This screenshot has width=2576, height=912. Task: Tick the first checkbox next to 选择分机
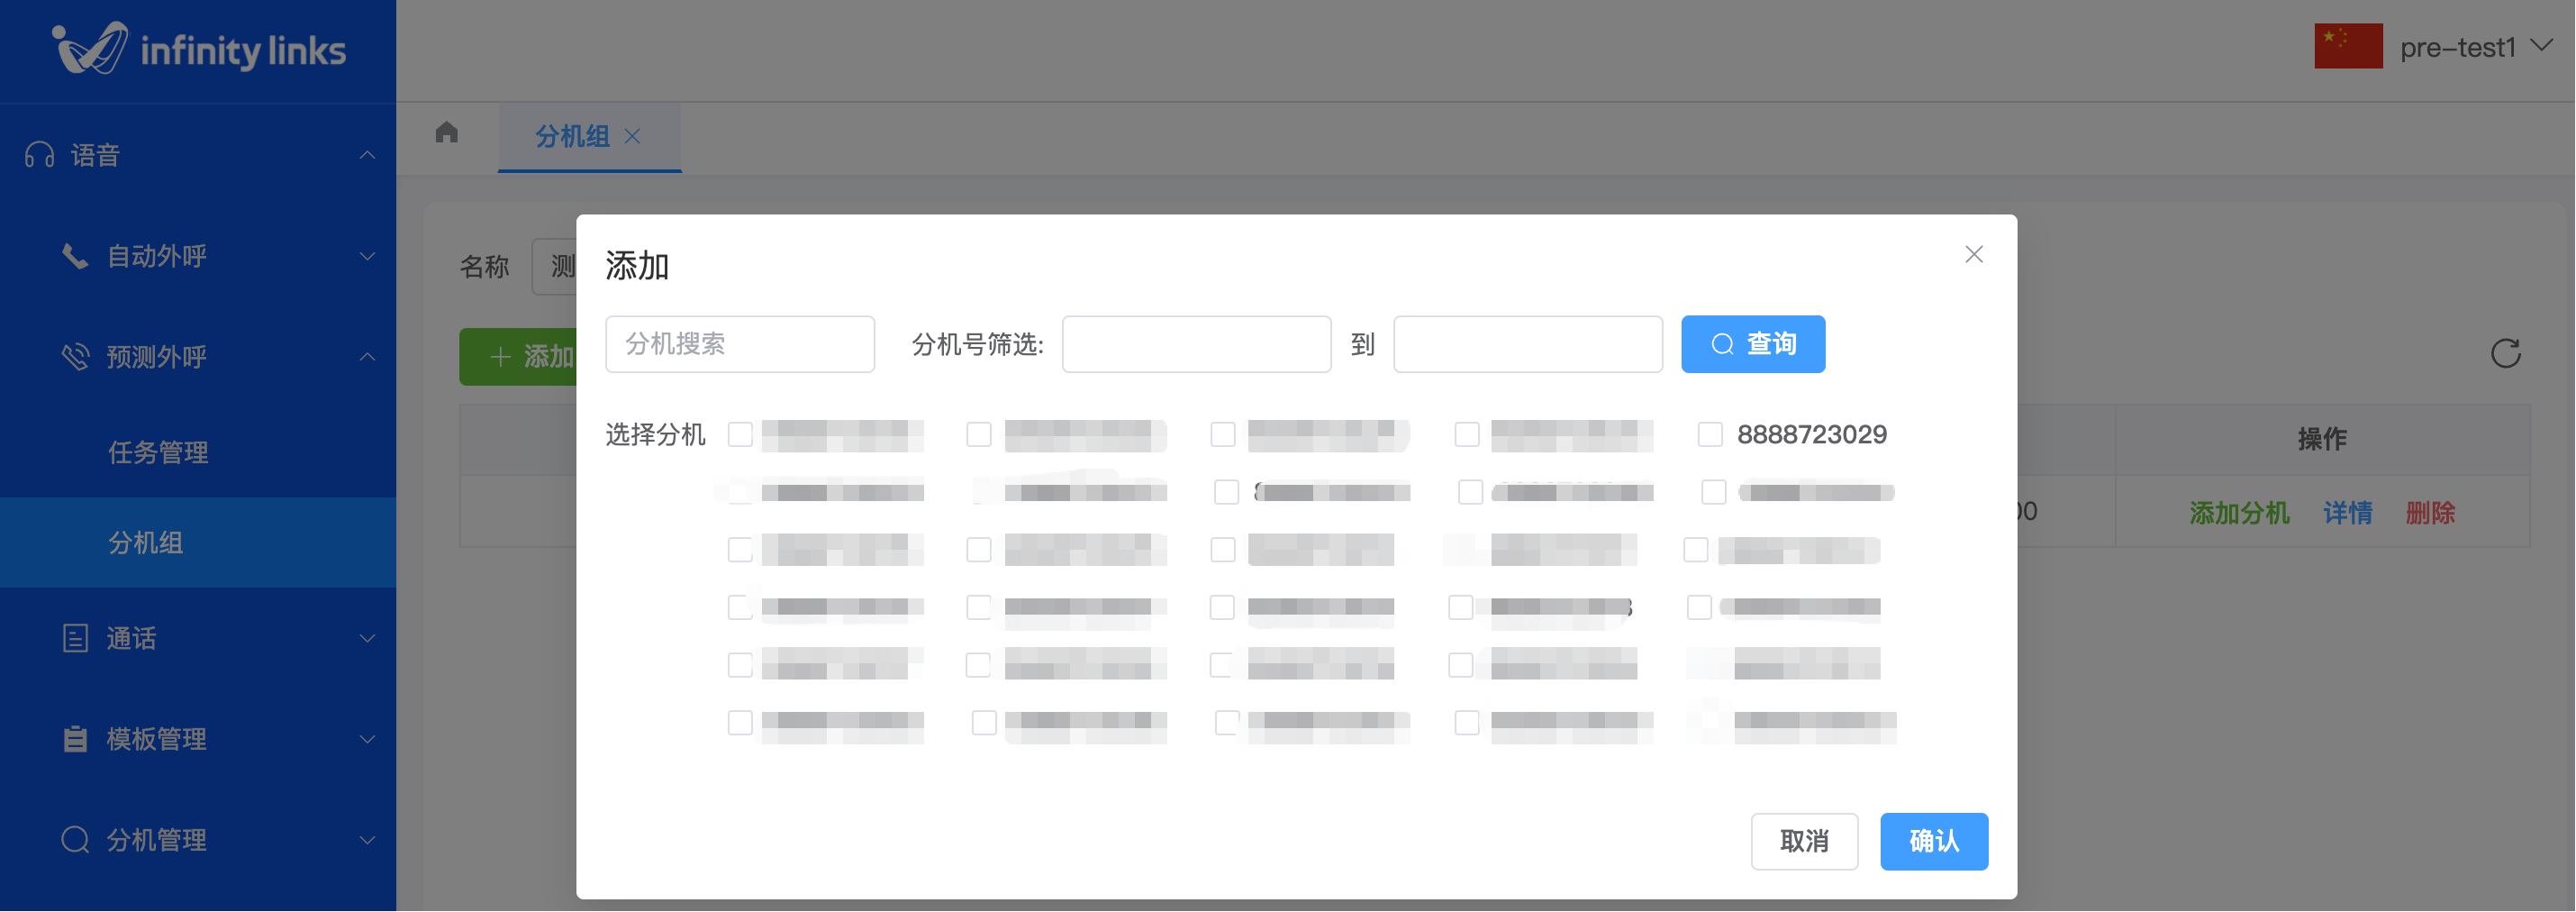(x=740, y=435)
